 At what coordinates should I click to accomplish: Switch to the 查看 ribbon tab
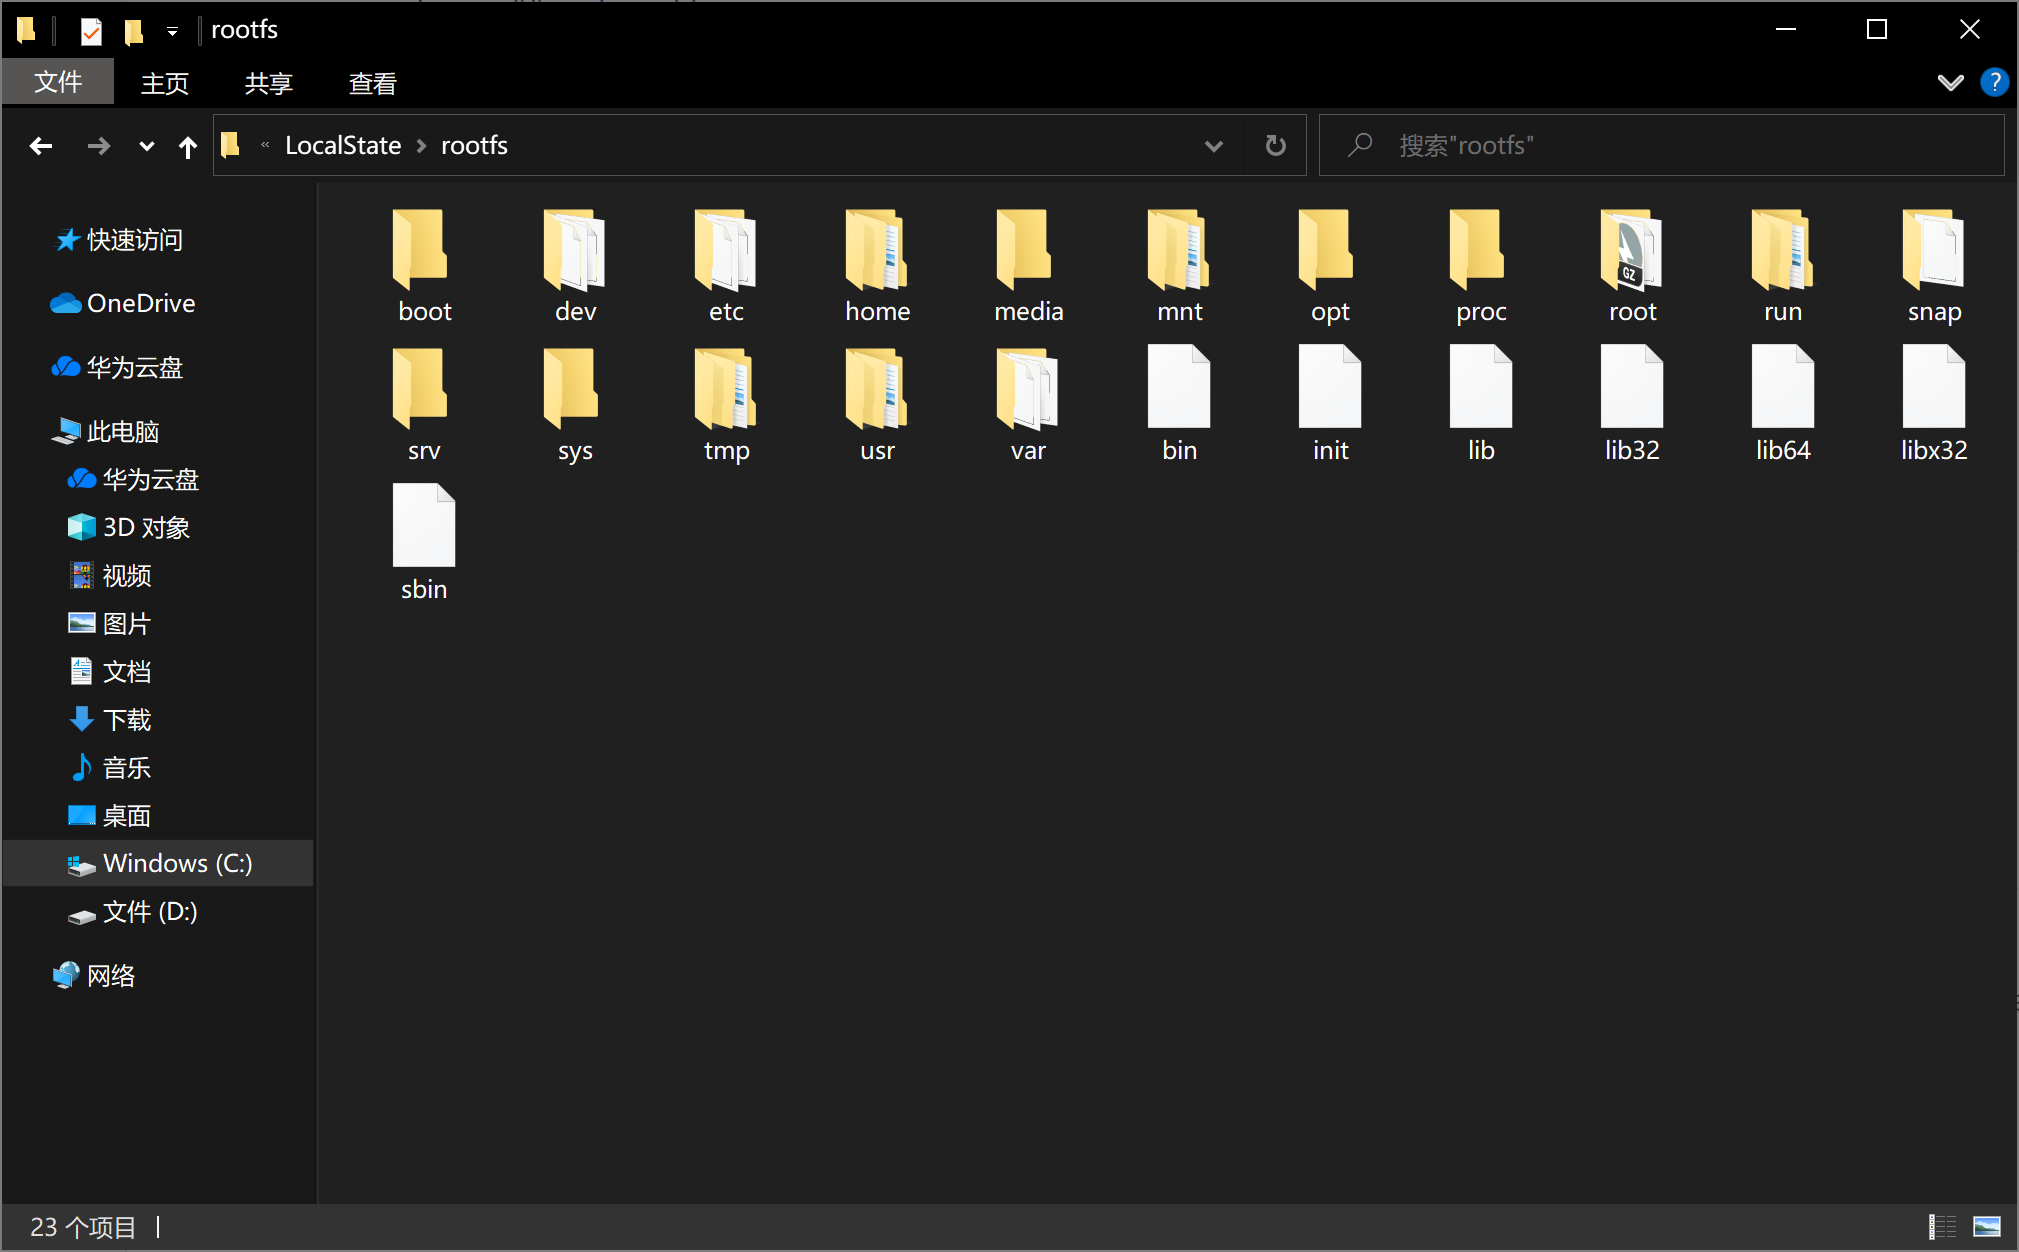372,83
